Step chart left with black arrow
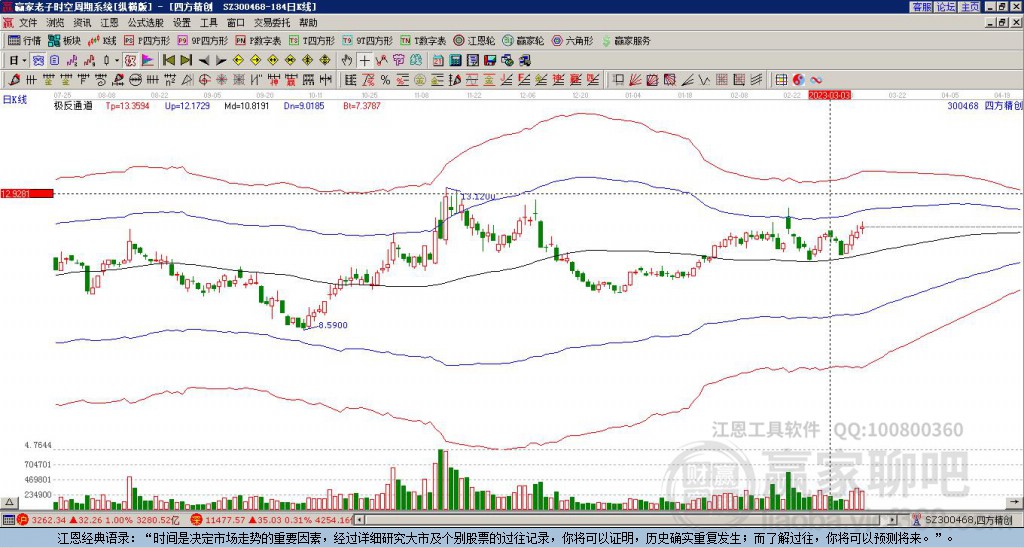 (x=204, y=61)
